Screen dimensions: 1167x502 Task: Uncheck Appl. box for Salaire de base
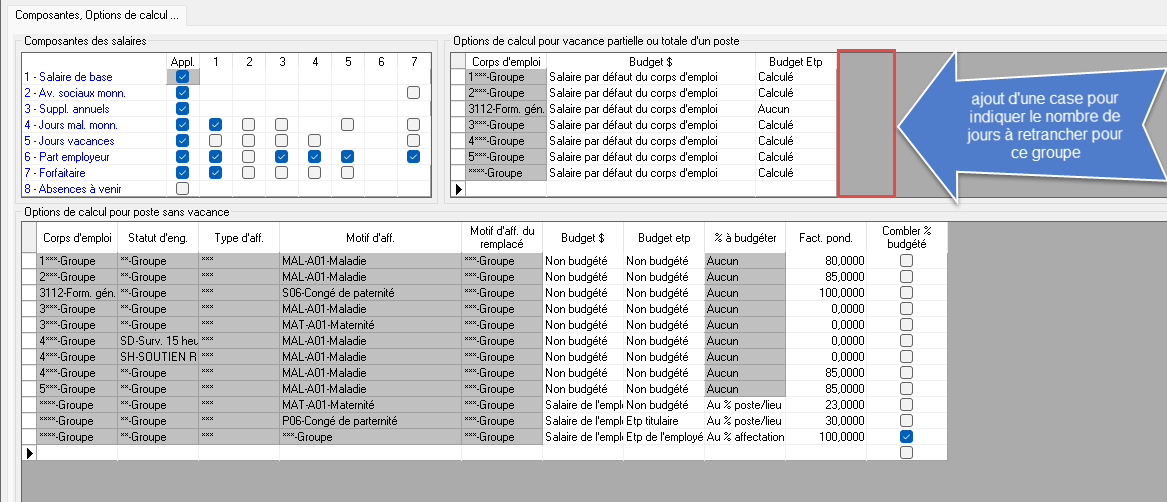182,77
